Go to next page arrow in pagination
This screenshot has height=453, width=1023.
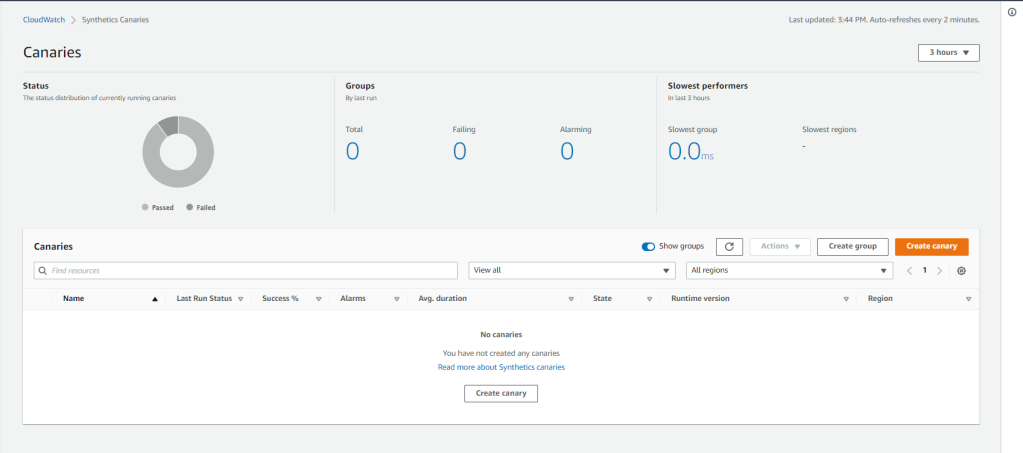(x=939, y=271)
